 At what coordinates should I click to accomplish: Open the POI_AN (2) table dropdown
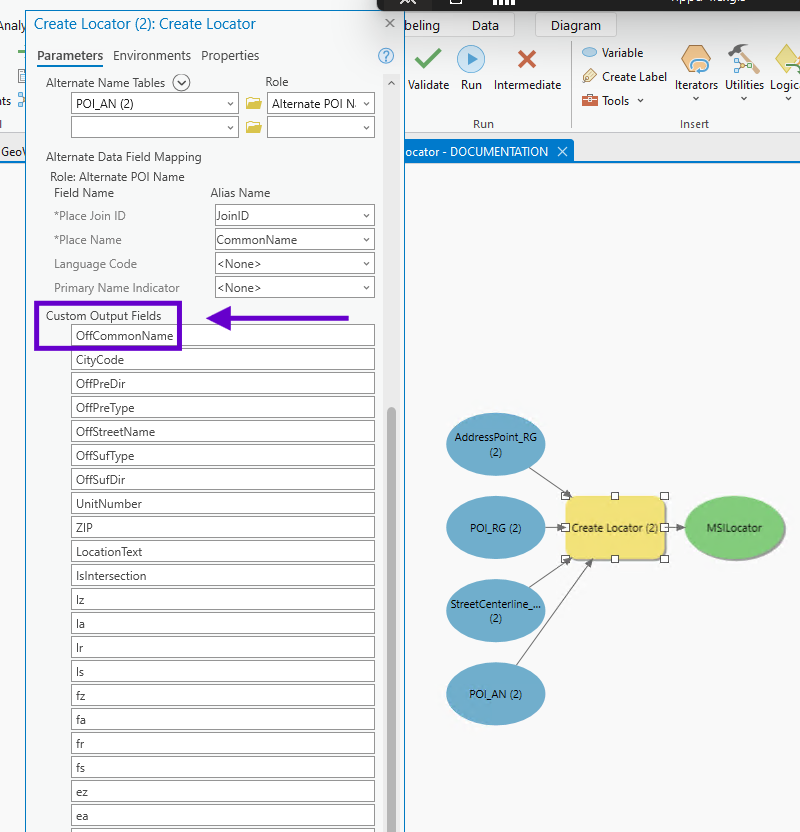pyautogui.click(x=230, y=103)
